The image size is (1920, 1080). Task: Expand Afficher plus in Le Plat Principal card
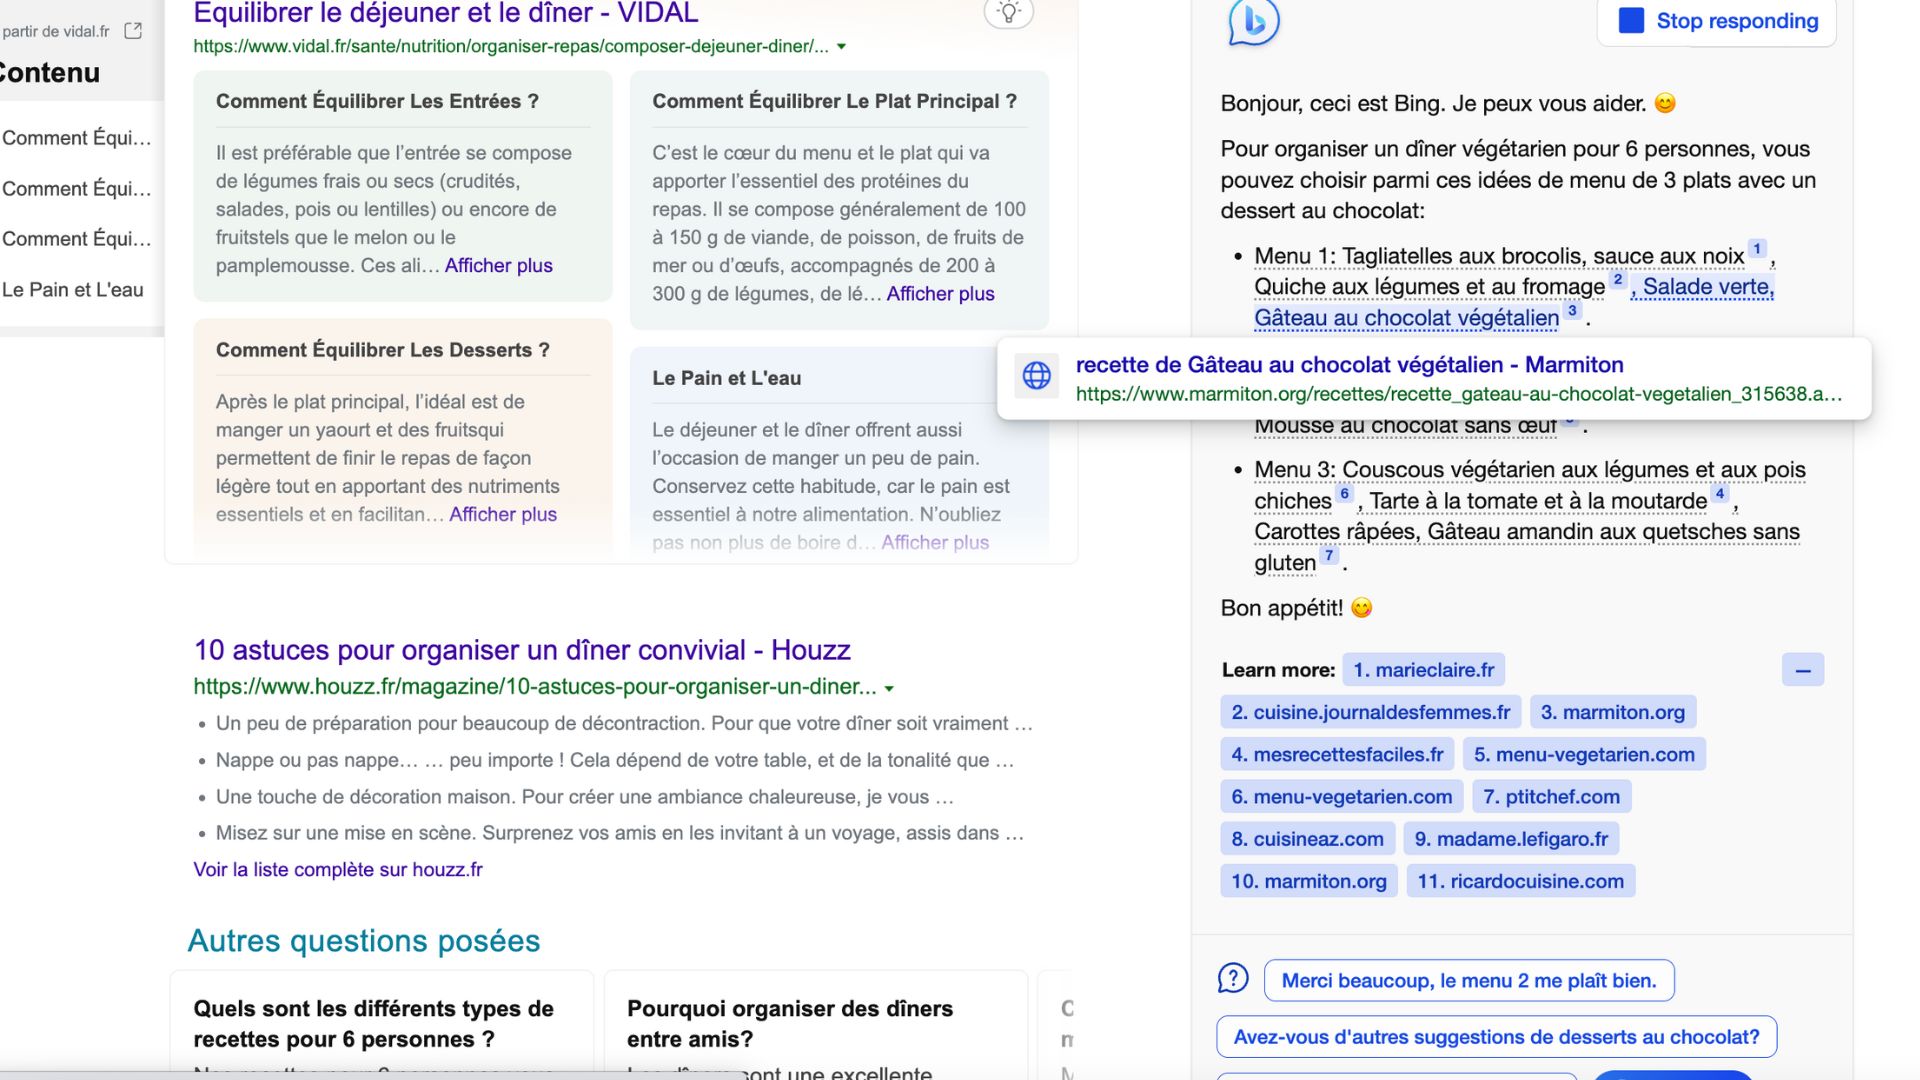[x=940, y=294]
